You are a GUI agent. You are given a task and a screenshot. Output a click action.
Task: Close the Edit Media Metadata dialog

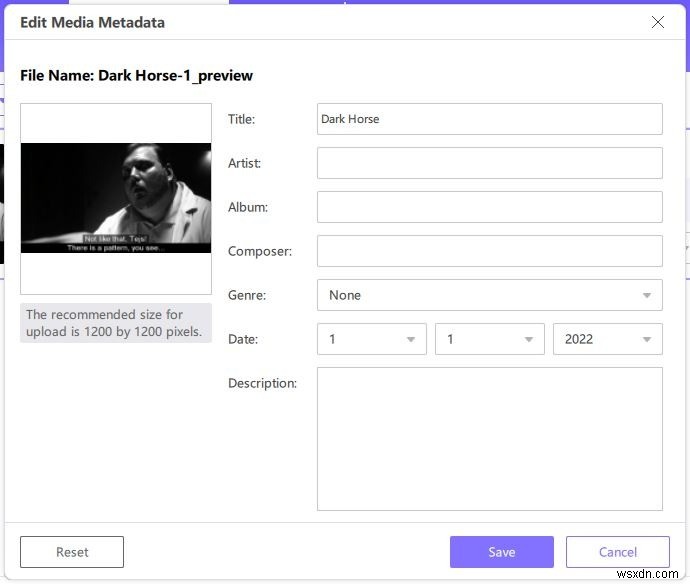point(657,22)
